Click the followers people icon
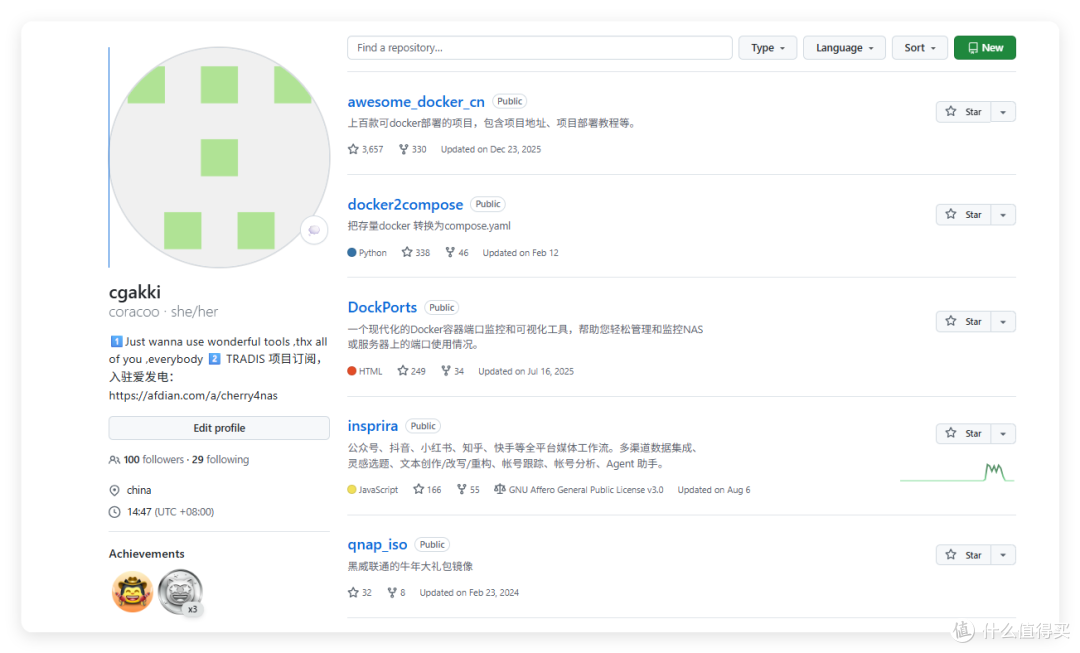This screenshot has height=653, width=1080. [114, 459]
